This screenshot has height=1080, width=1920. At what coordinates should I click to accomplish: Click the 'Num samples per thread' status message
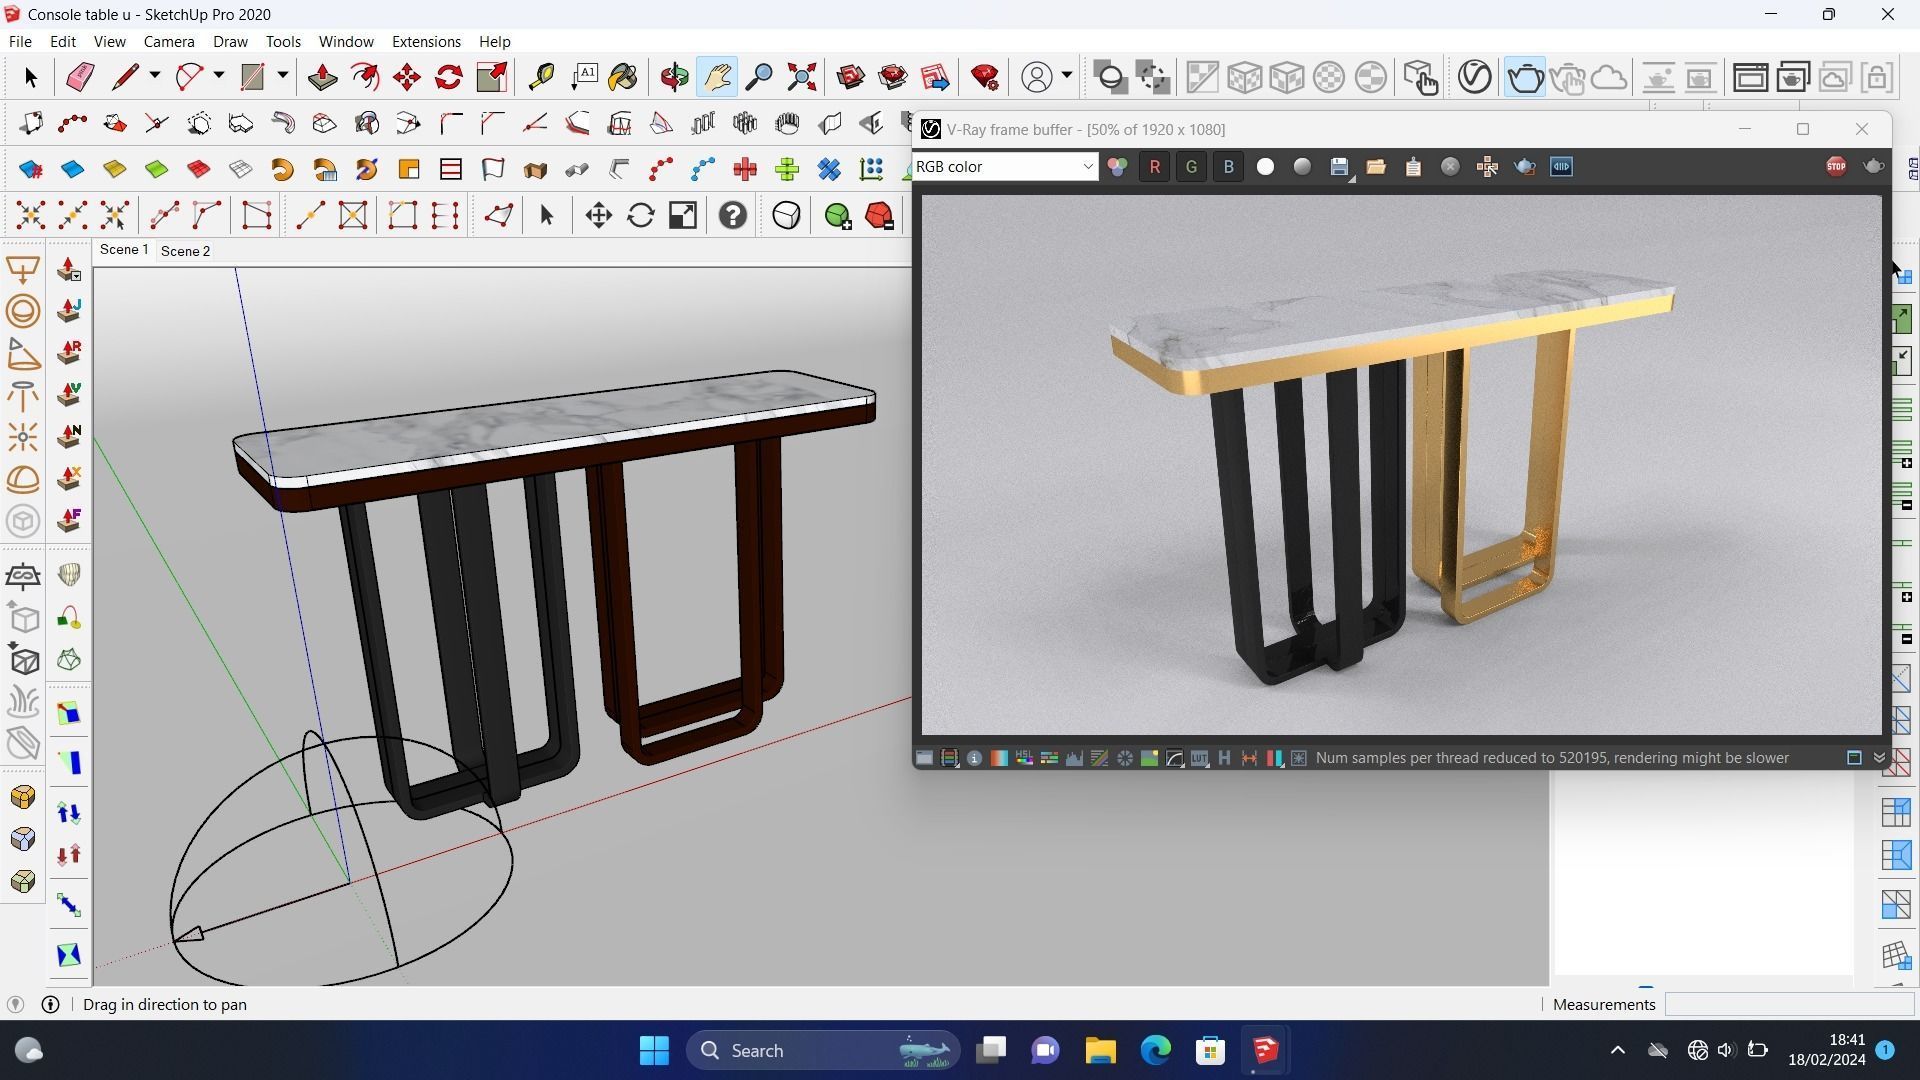click(x=1552, y=758)
